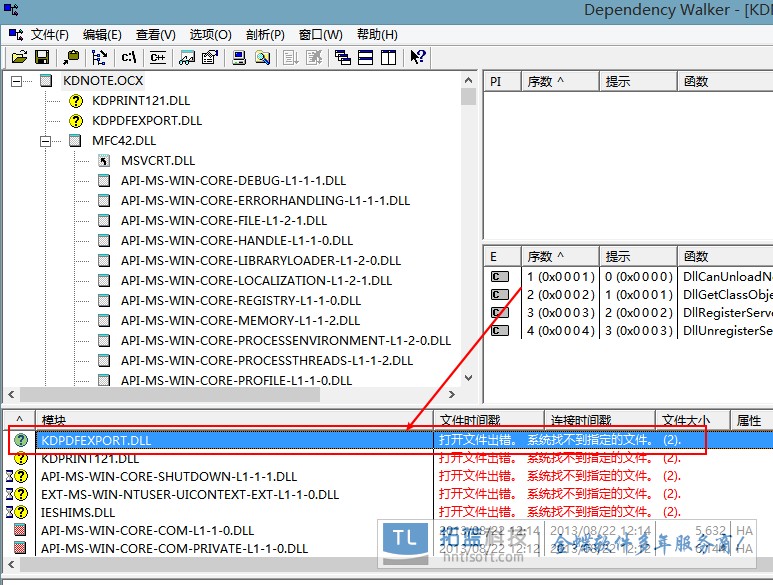Image resolution: width=773 pixels, height=585 pixels.
Task: Select API-MS-WIN-CORE-LIBRARYLOADER-L1-2-0.DLL in tree
Action: [x=261, y=261]
